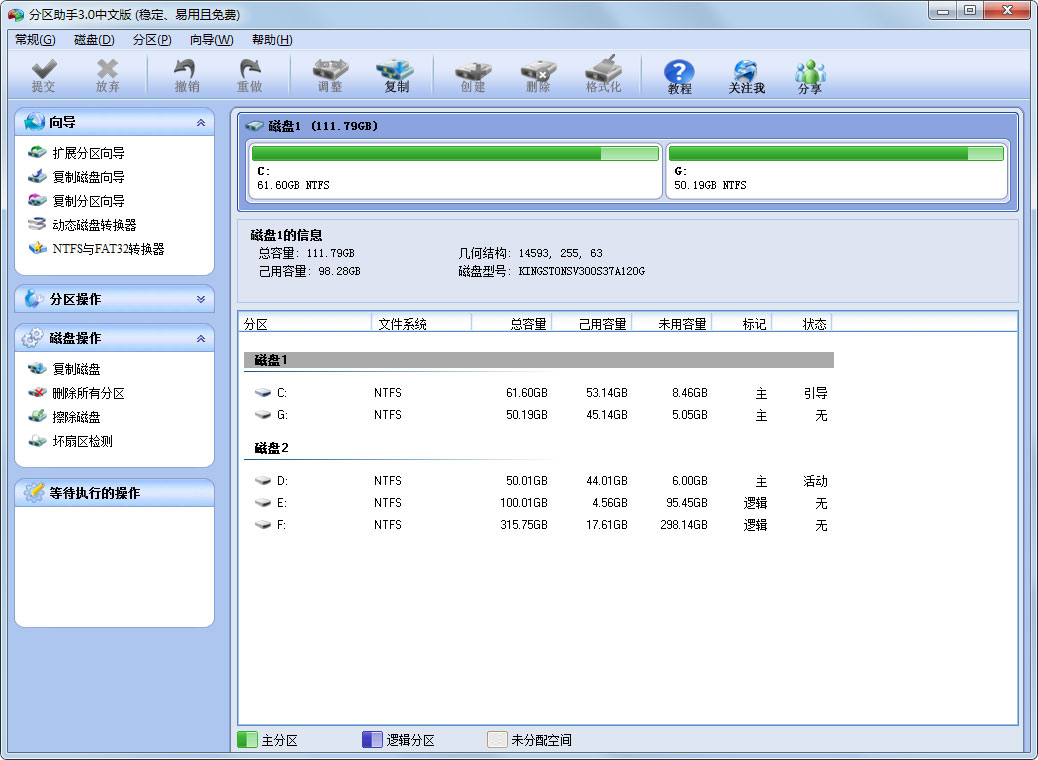The image size is (1038, 760).
Task: Collapse the 向导 panel in sidebar
Action: pyautogui.click(x=201, y=123)
